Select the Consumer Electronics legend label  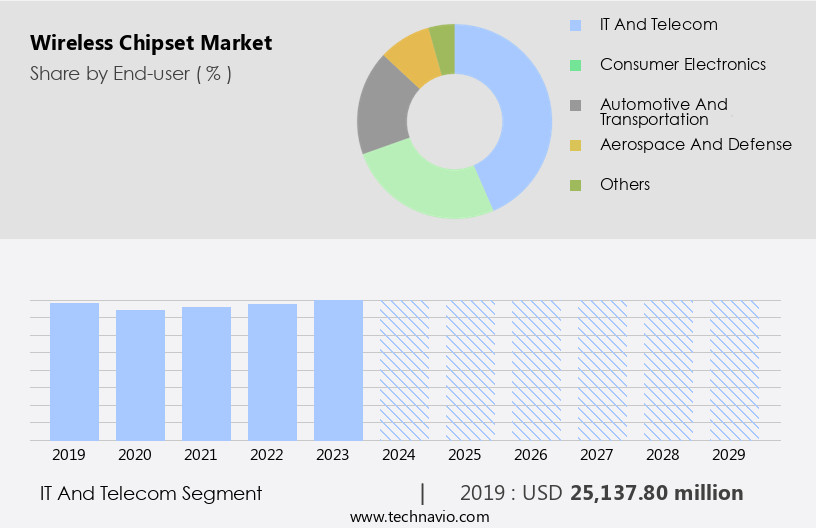click(x=682, y=65)
